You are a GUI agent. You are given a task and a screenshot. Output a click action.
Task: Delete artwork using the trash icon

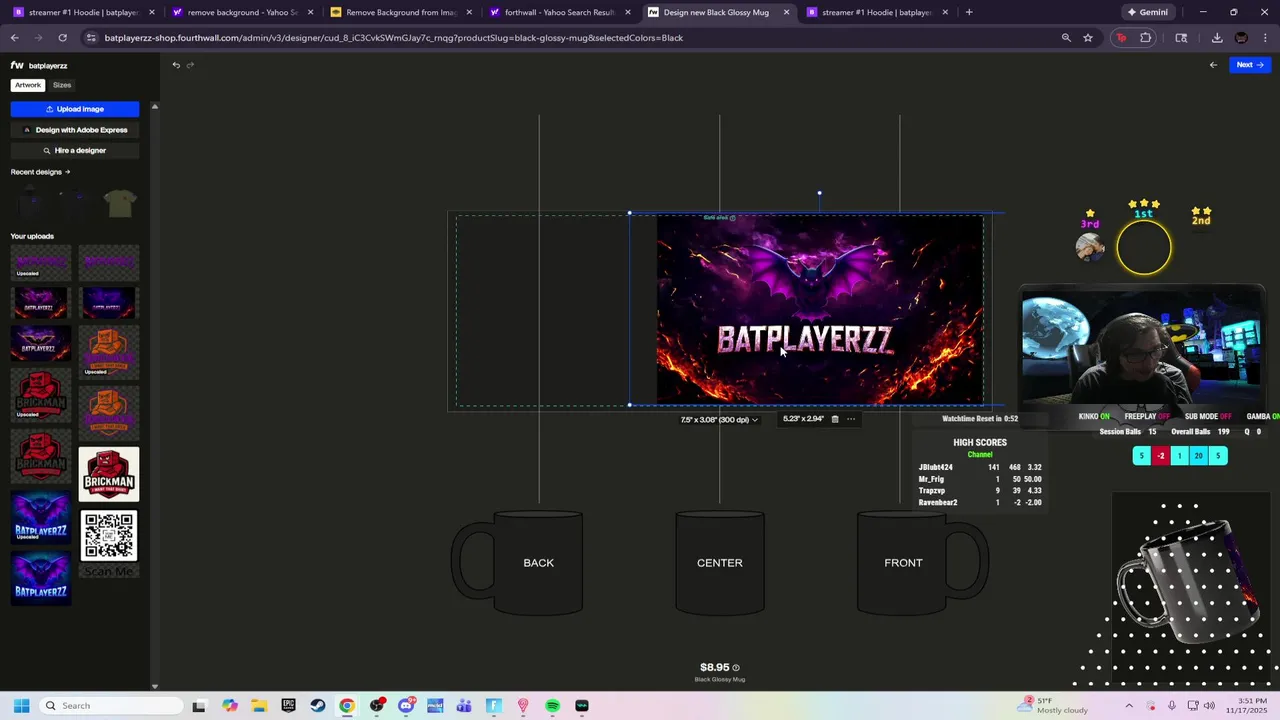(x=835, y=419)
